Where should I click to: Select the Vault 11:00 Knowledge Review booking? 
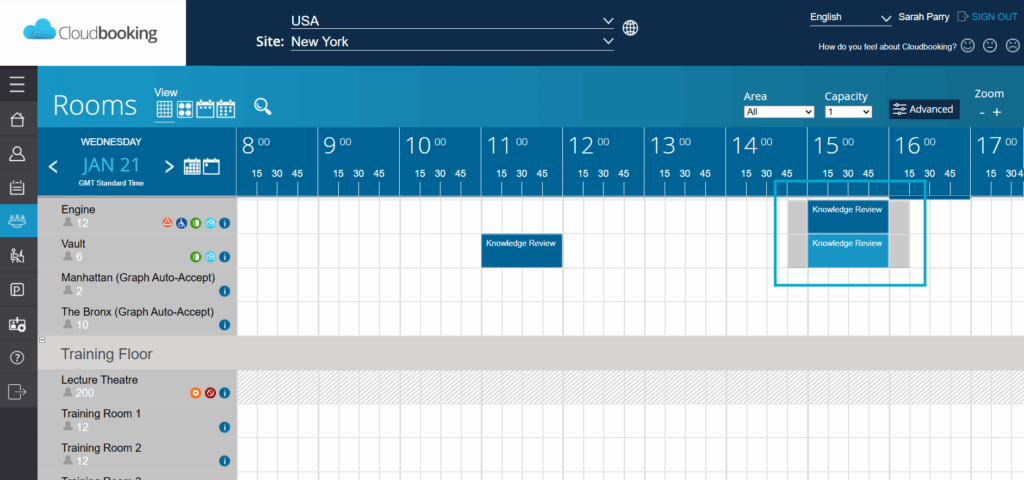point(521,250)
